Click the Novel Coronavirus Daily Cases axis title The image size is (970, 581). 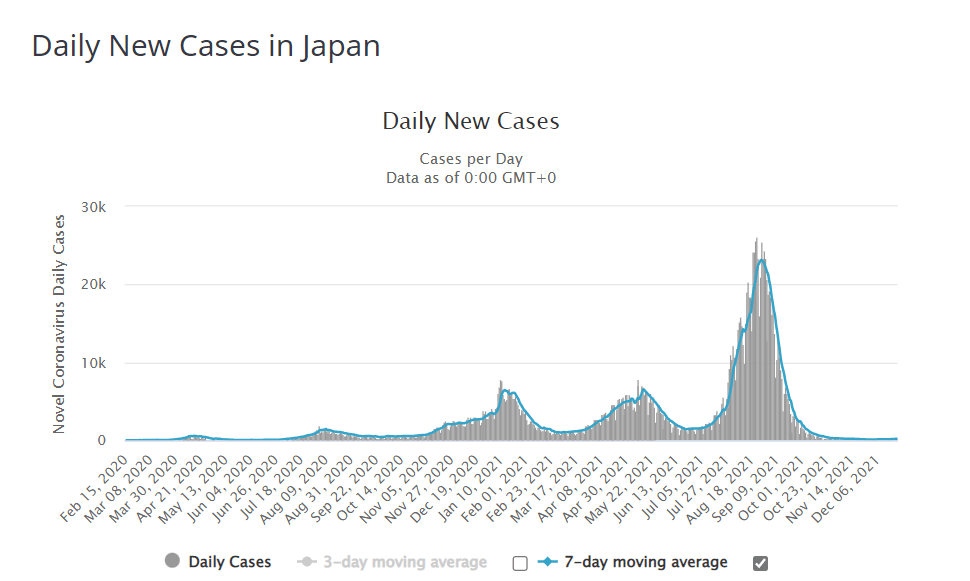tap(59, 323)
